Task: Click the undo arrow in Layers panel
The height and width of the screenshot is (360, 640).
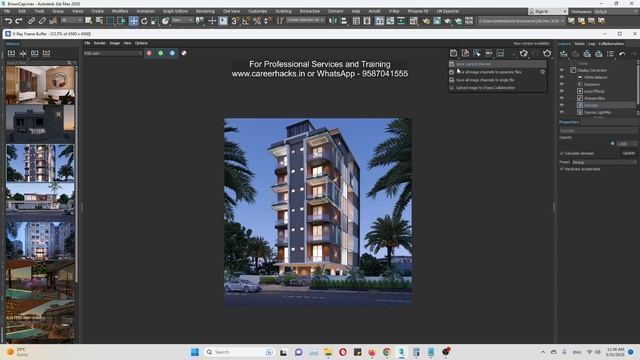Action: point(622,53)
